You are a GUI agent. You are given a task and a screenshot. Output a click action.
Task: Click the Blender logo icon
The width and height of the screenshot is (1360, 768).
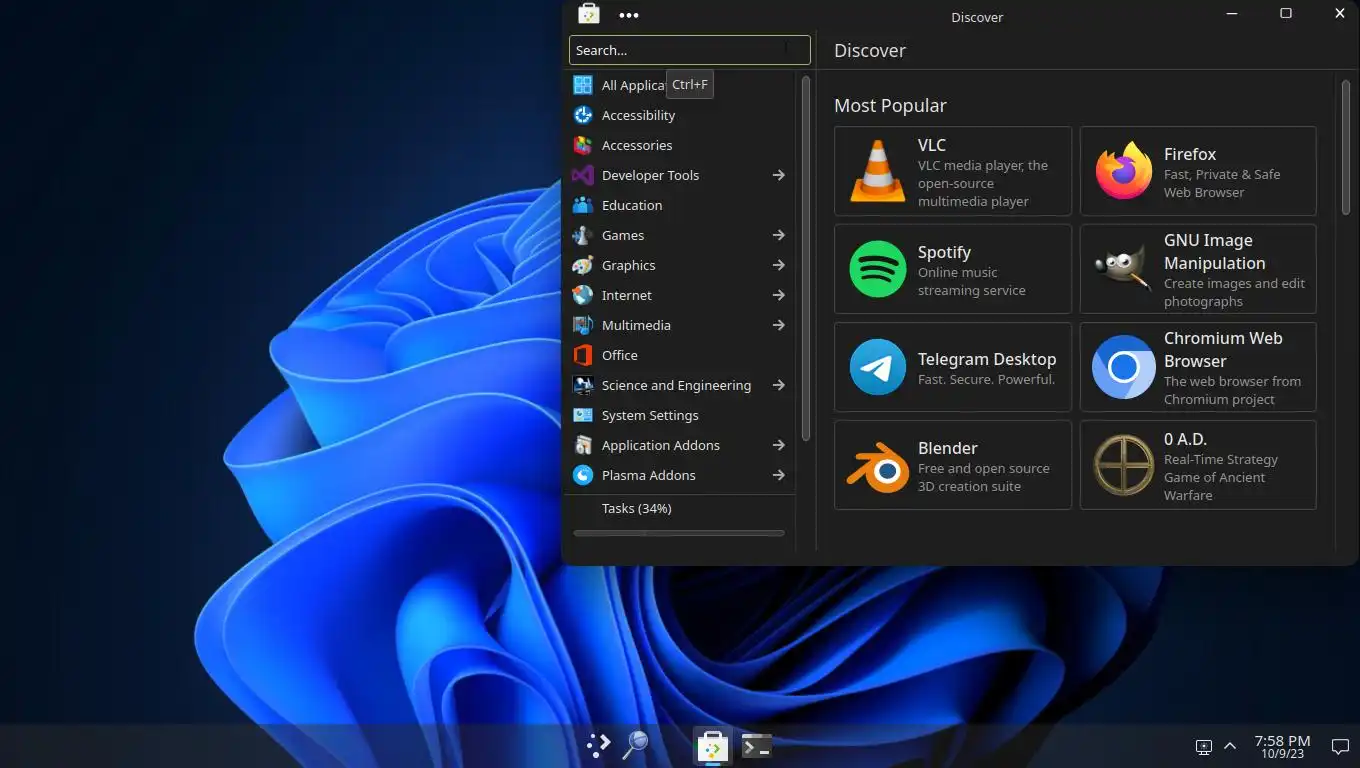pos(877,466)
